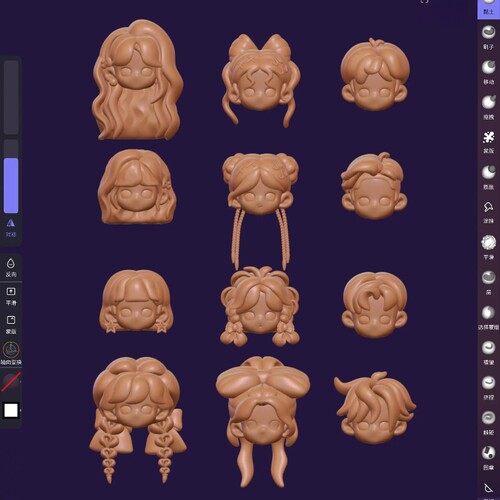Viewport: 500px width, 500px height.
Task: Select the sphere tool below Select Mask
Action: point(488,352)
